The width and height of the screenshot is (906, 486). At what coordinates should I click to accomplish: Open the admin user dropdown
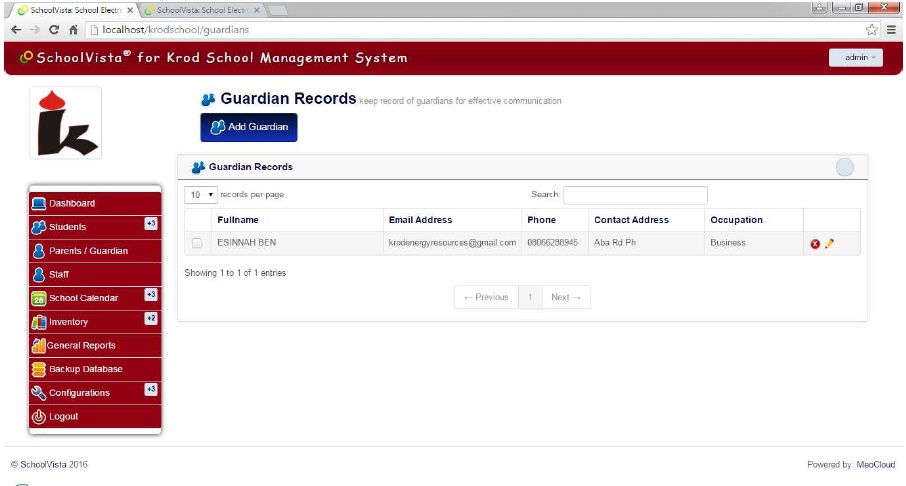point(856,58)
